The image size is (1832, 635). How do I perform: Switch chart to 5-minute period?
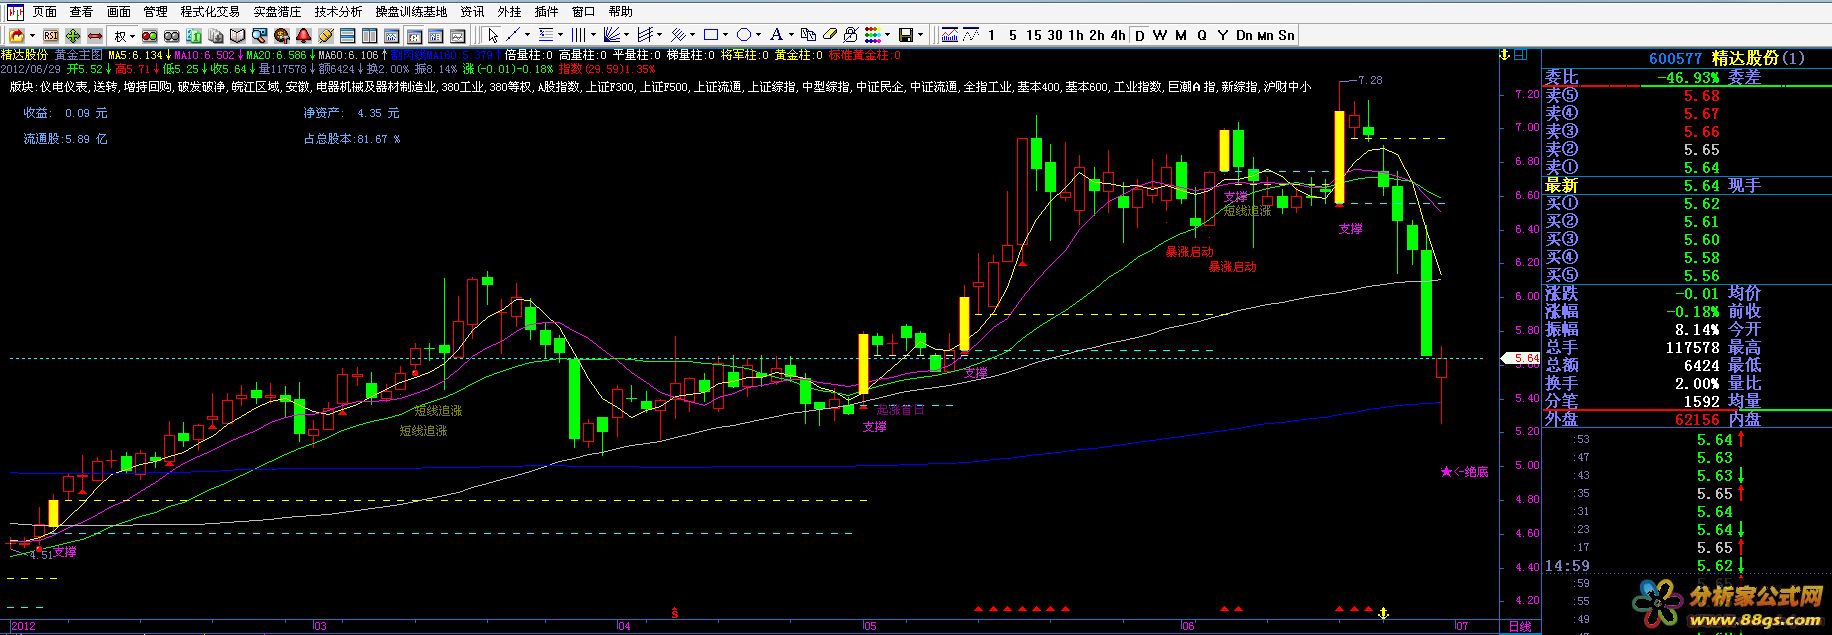[x=1013, y=35]
